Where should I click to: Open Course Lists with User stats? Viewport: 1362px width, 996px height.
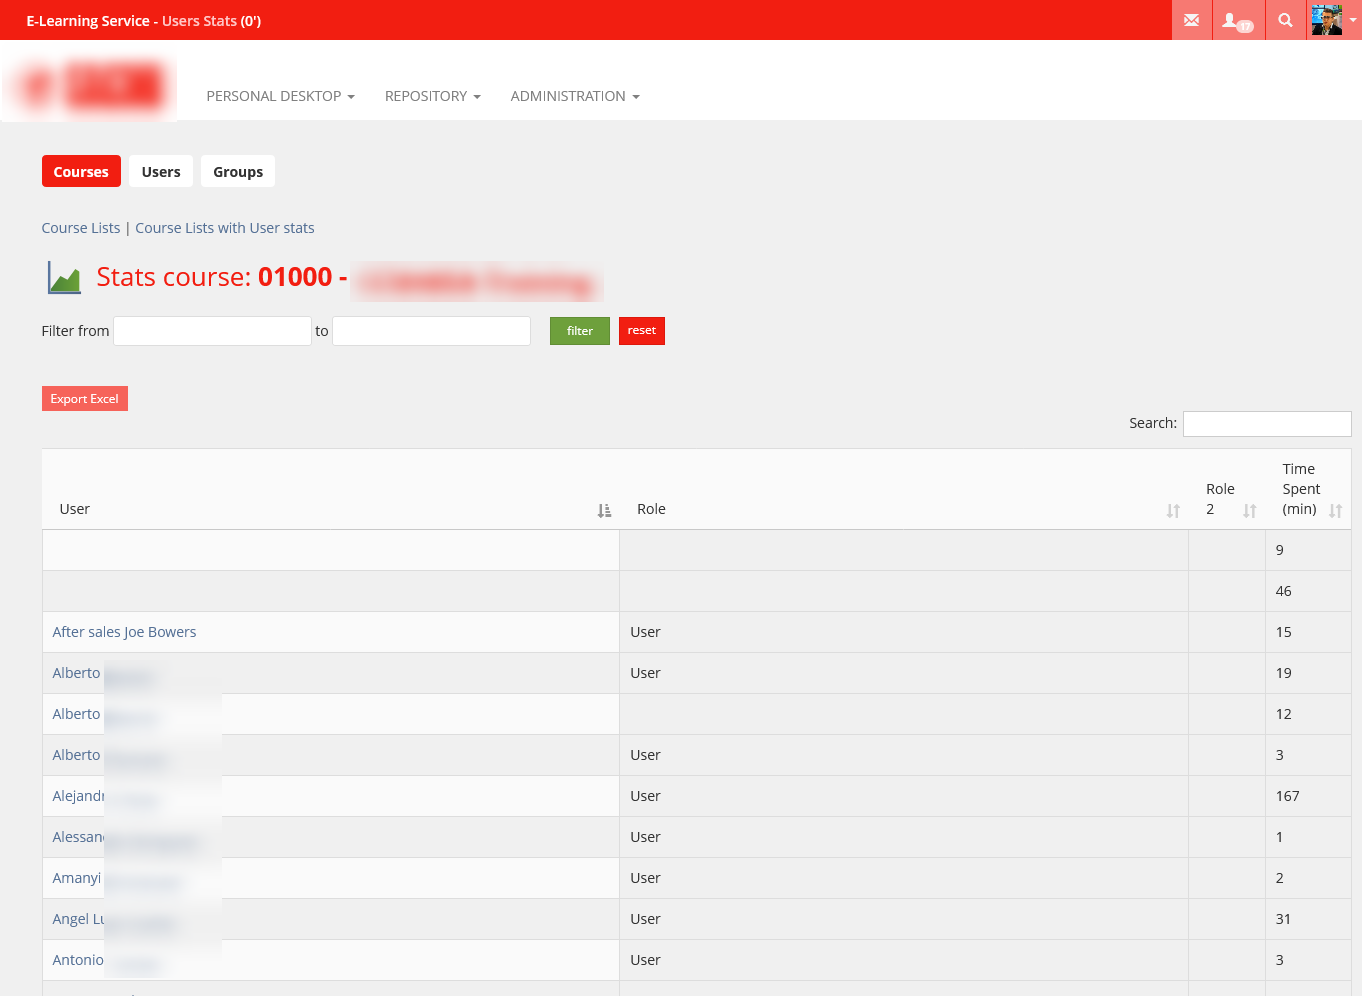pyautogui.click(x=224, y=228)
